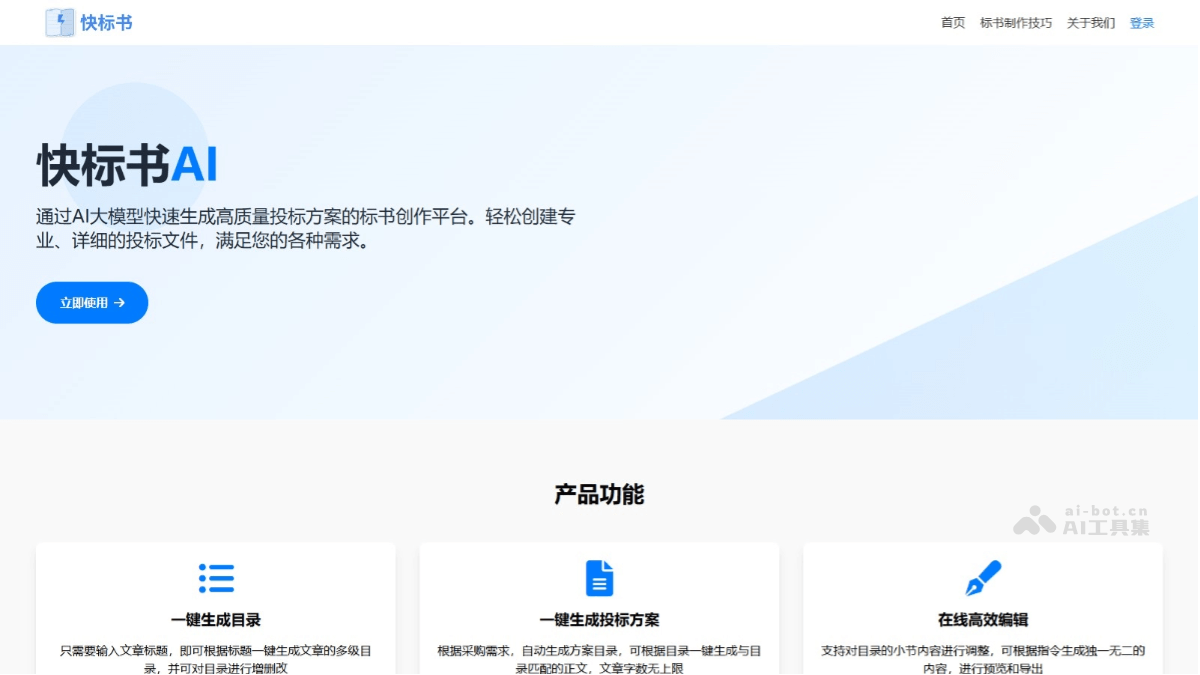
Task: Click the arrow icon inside the 立即使用 button
Action: tap(118, 302)
